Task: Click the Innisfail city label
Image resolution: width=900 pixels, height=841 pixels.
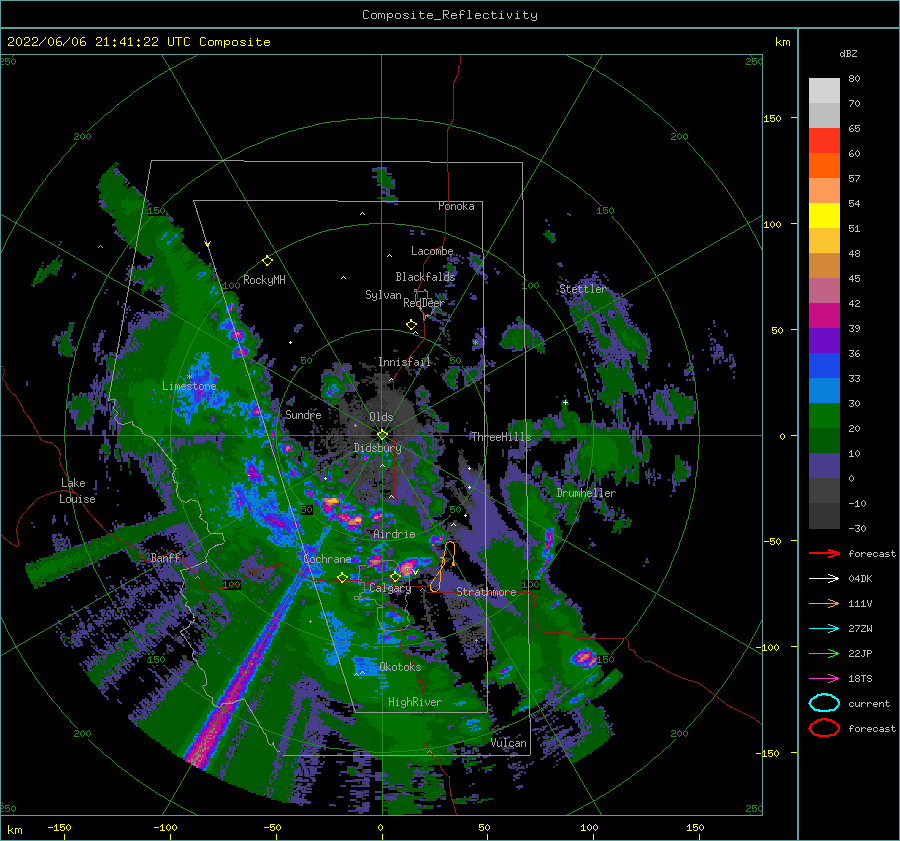Action: [x=404, y=362]
